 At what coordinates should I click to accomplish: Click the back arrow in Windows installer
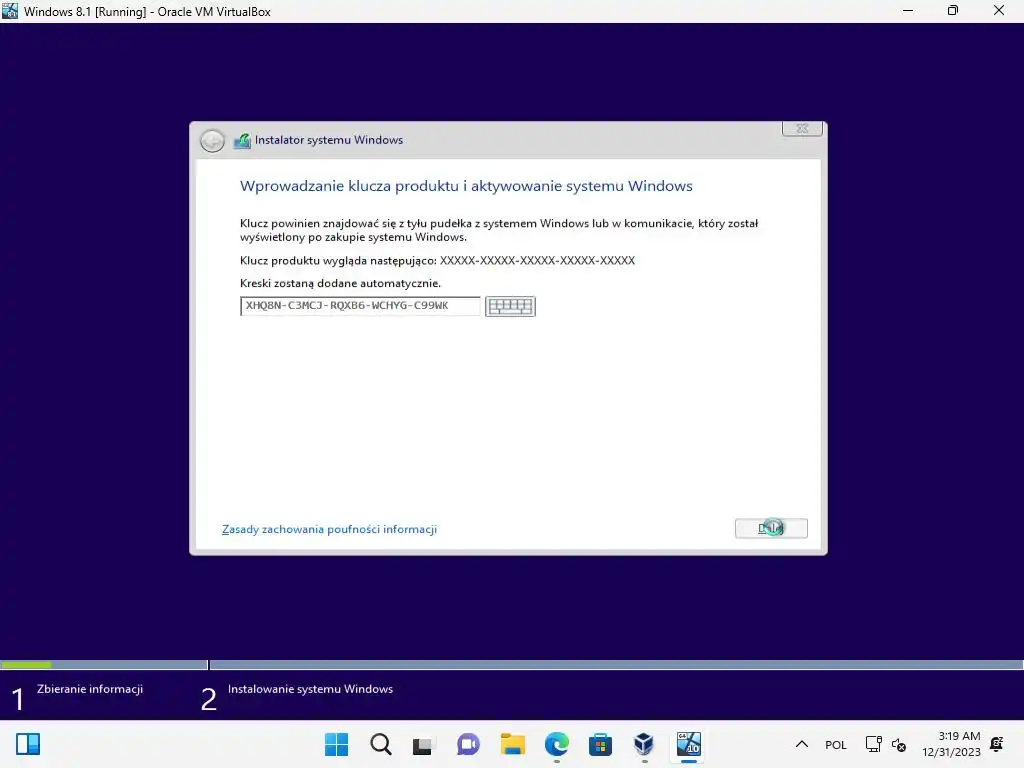212,140
